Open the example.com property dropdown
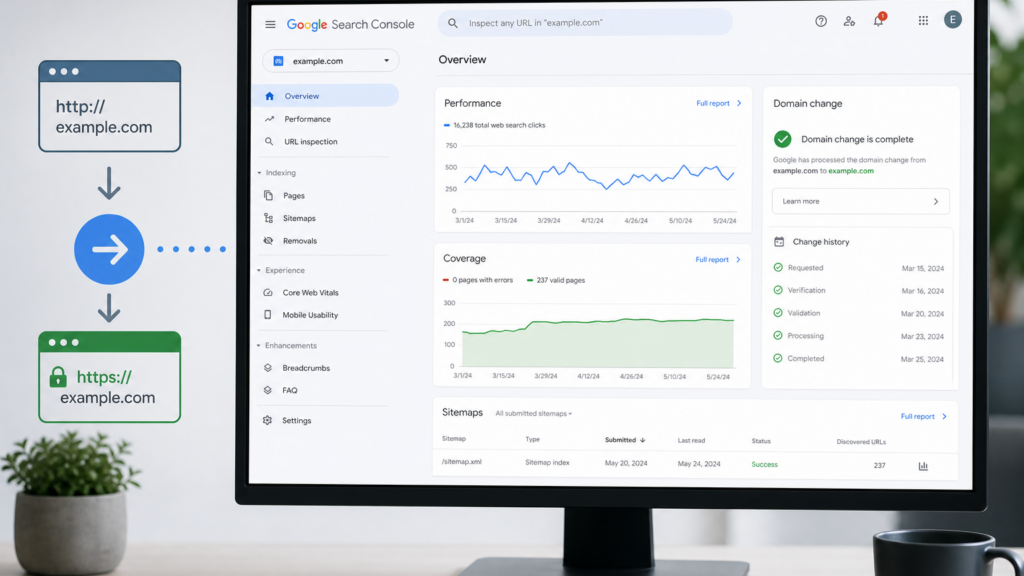Viewport: 1024px width, 576px height. click(330, 61)
